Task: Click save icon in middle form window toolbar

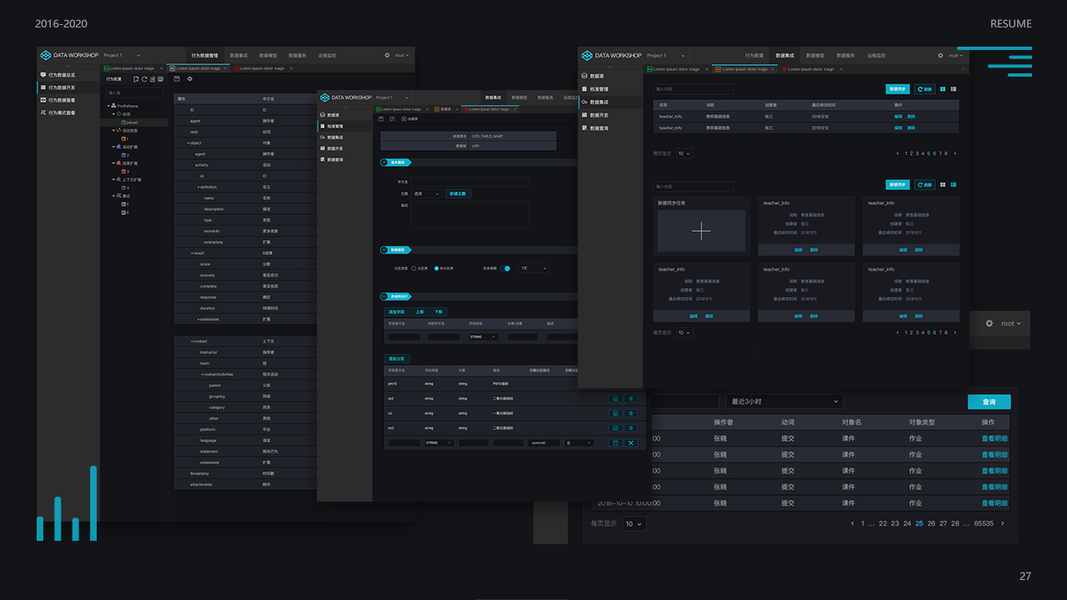Action: tap(381, 119)
